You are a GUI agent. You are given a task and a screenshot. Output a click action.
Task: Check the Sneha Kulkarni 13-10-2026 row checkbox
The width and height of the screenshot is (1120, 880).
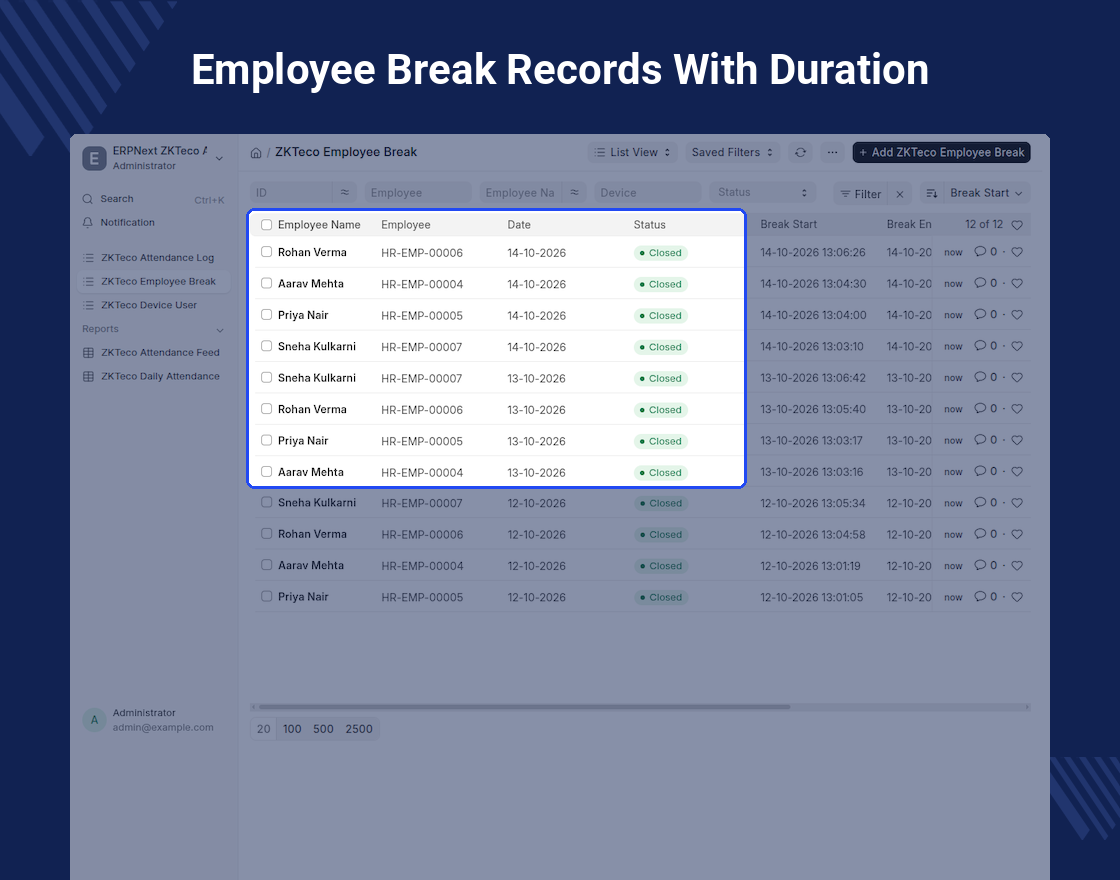tap(266, 378)
